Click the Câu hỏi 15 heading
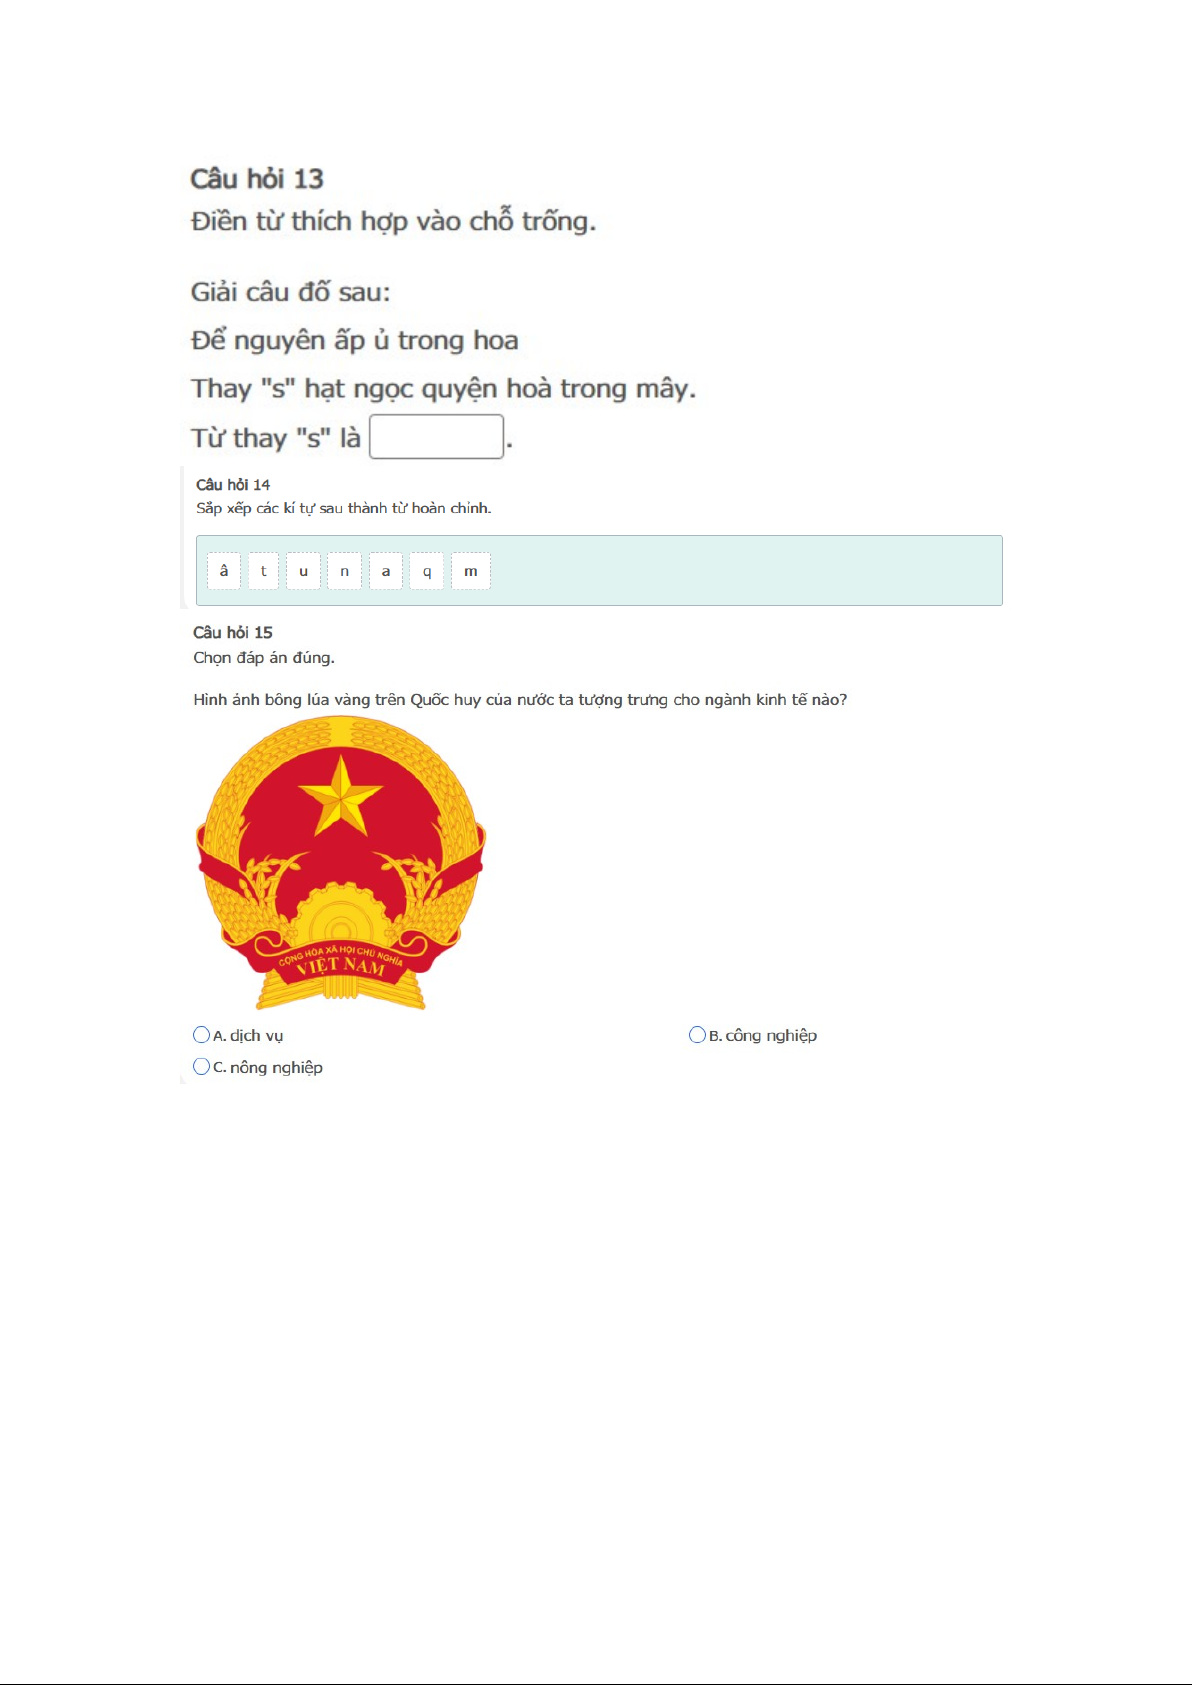 pos(233,632)
